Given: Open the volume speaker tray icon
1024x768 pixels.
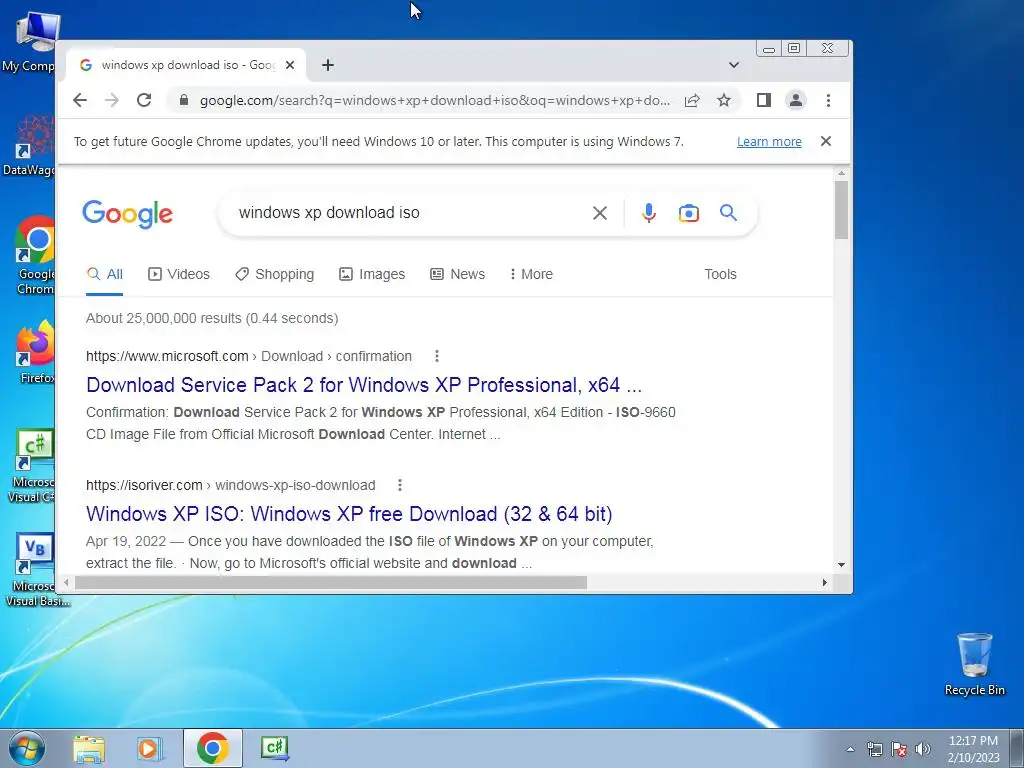Looking at the screenshot, I should [922, 749].
